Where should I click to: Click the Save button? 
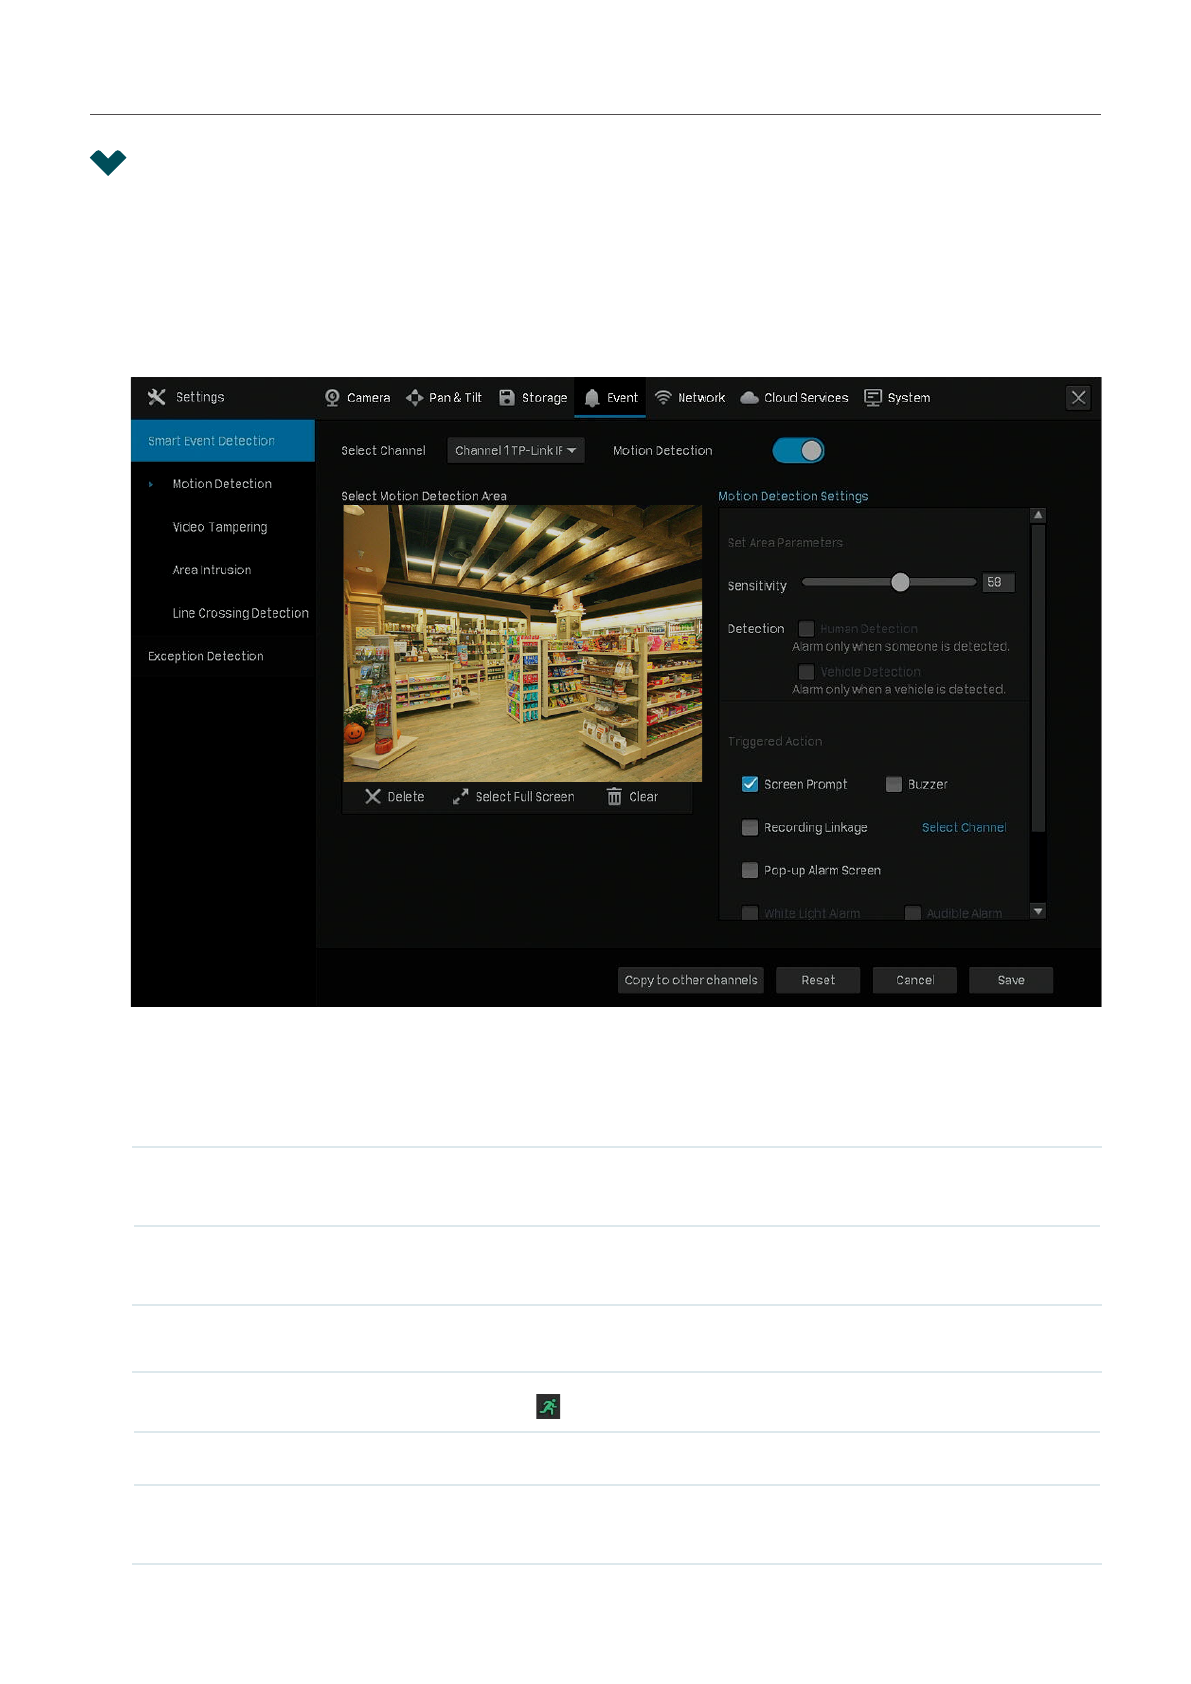click(x=1010, y=981)
